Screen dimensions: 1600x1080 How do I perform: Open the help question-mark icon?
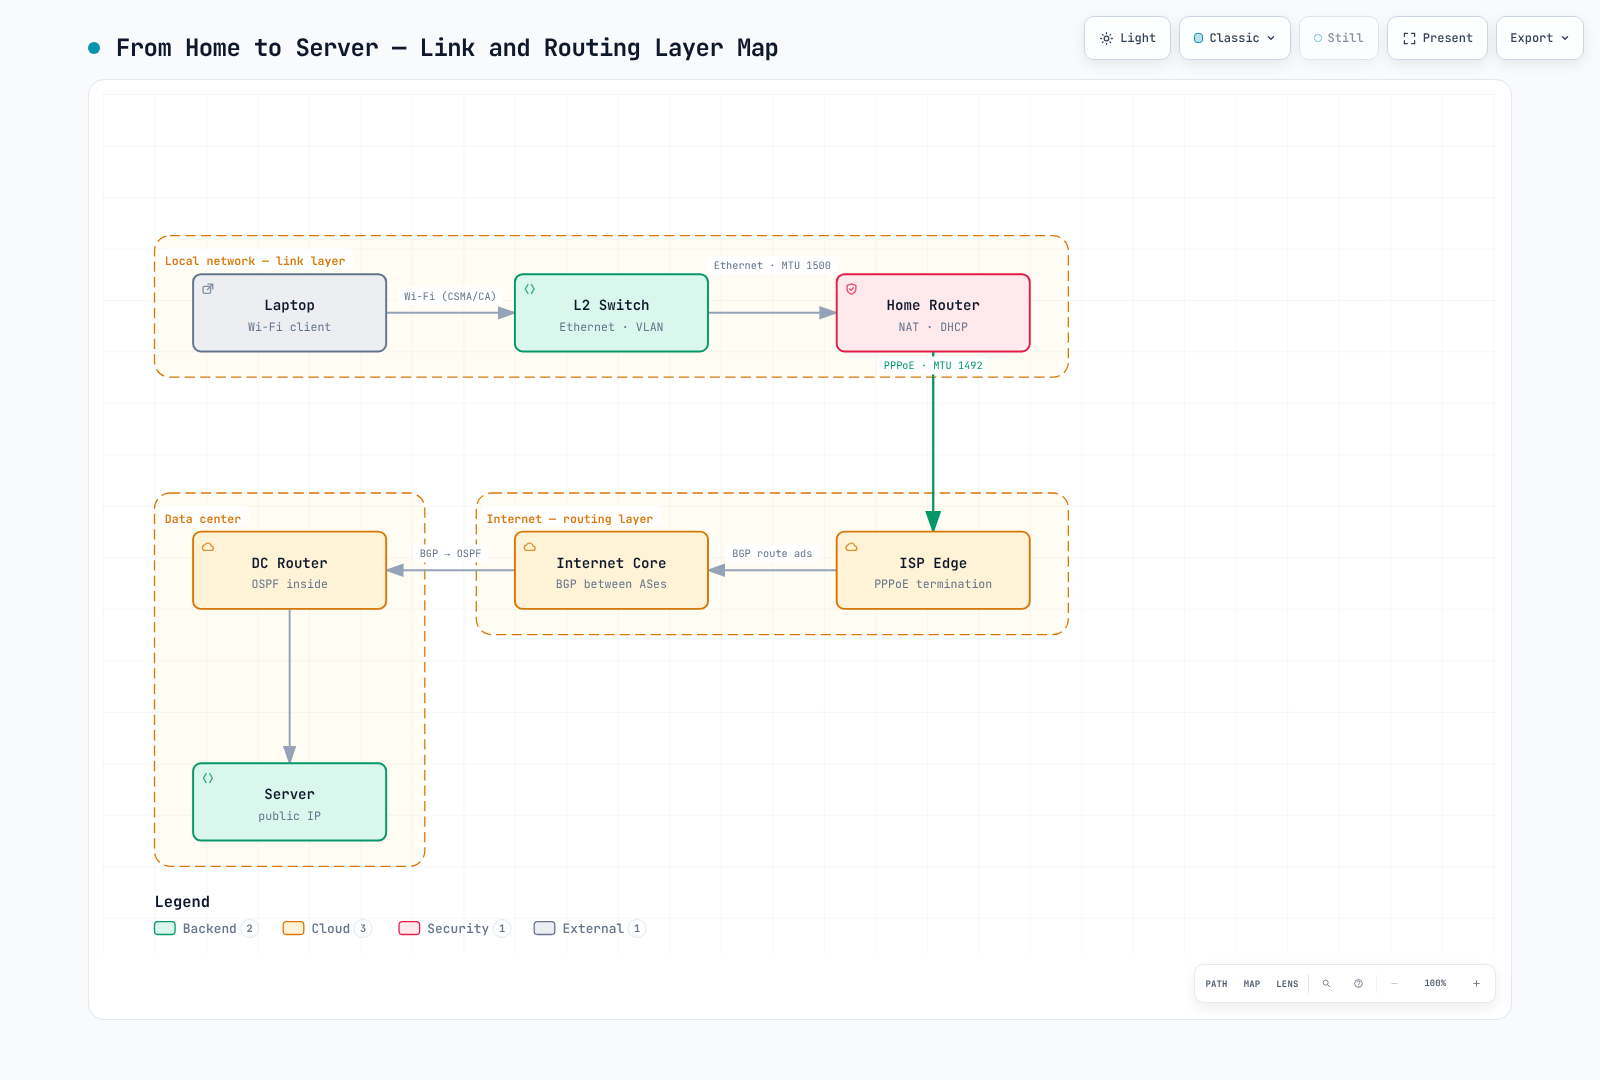(1358, 984)
